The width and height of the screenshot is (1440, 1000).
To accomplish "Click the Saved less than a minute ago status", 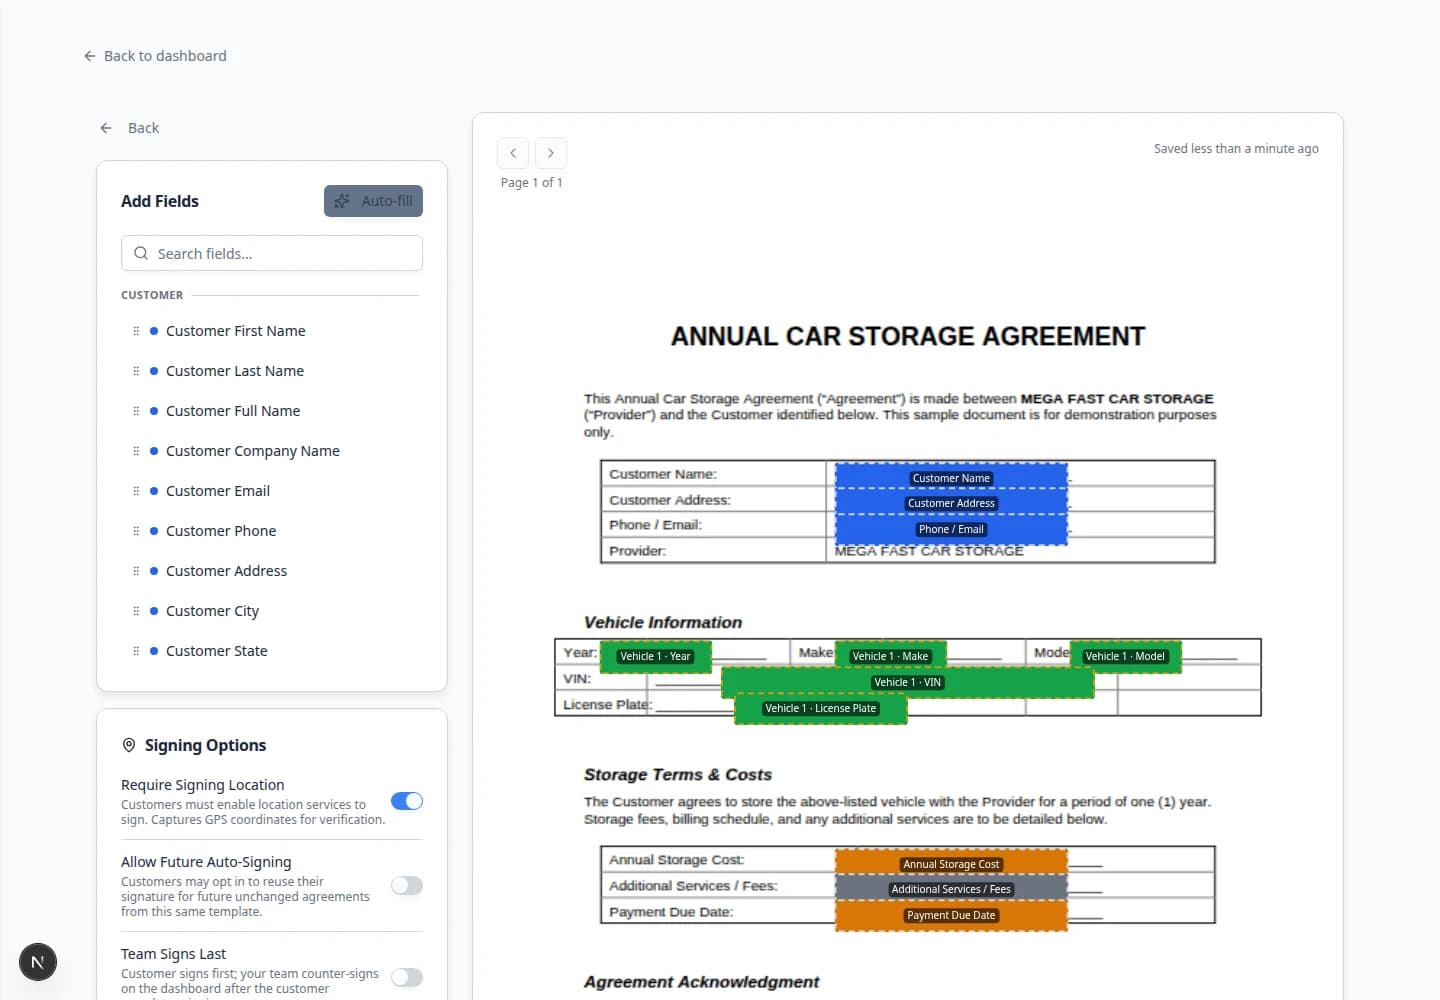I will [1236, 148].
